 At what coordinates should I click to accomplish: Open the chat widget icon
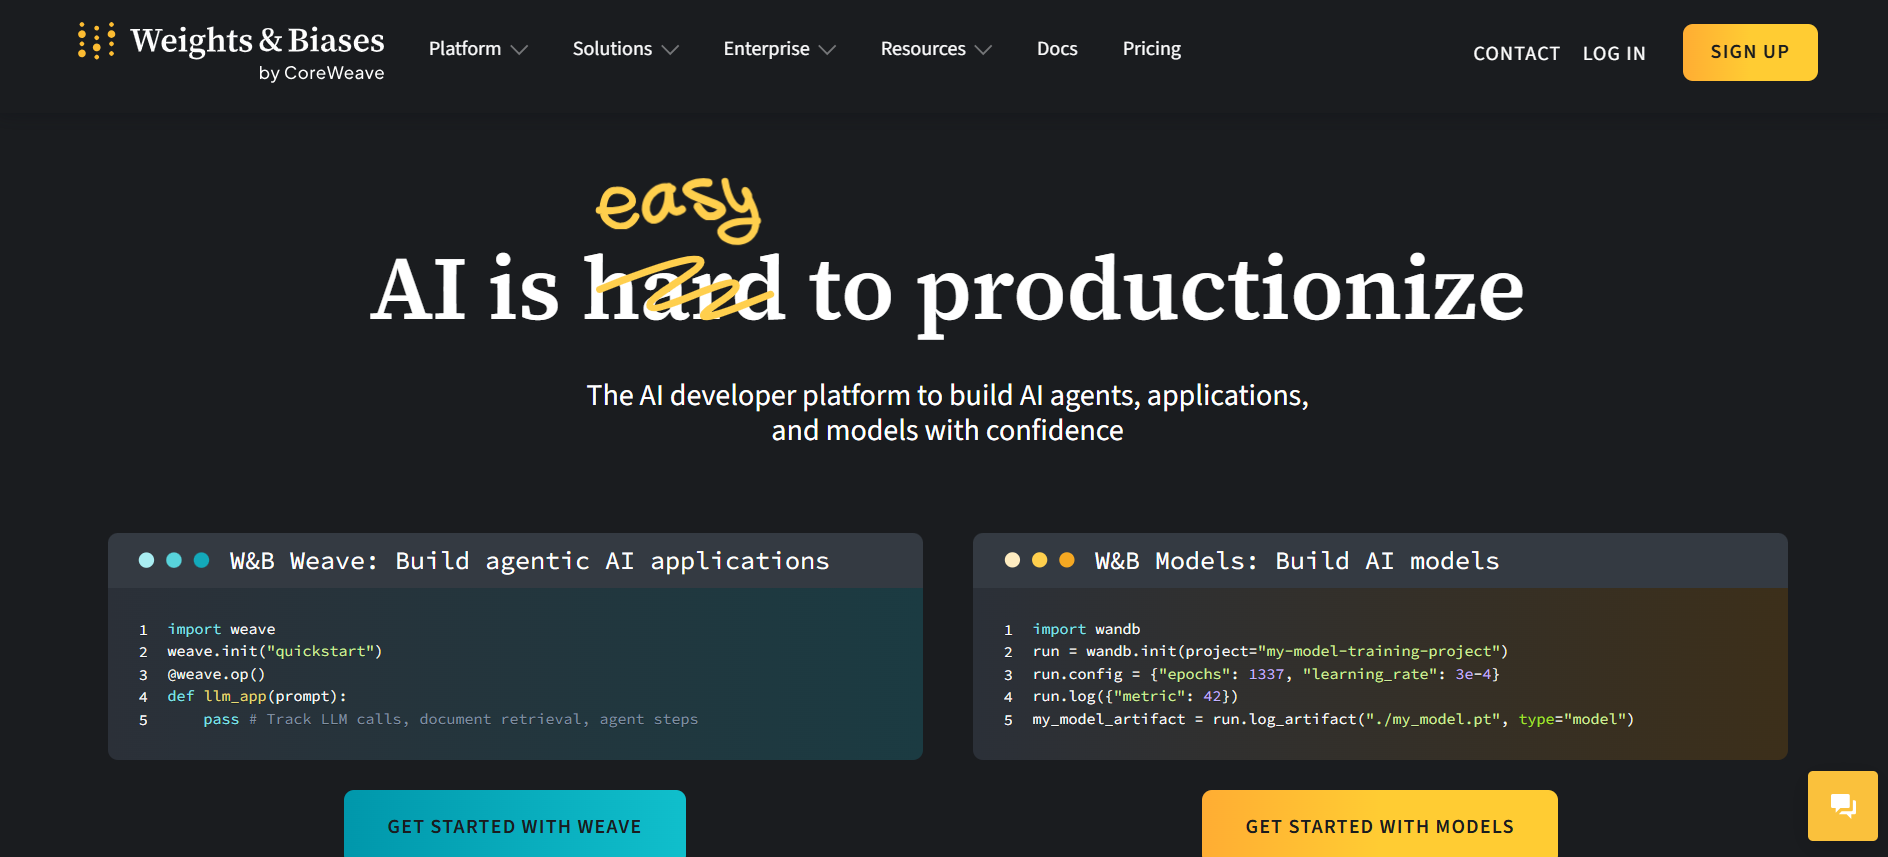pos(1842,805)
